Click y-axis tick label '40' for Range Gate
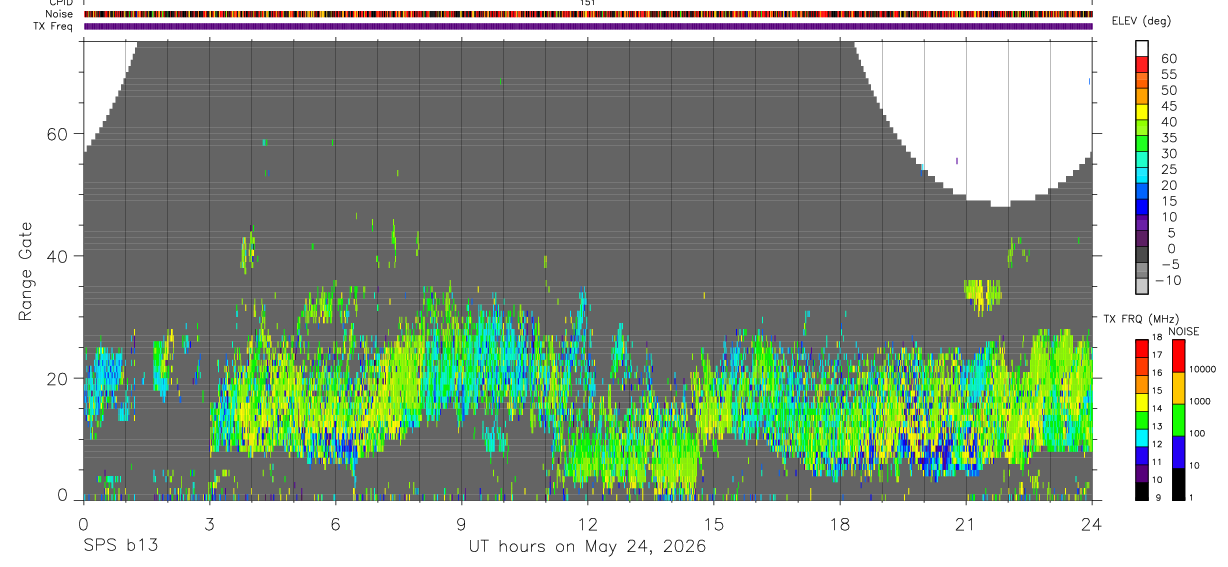Image resolution: width=1228 pixels, height=567 pixels. [59, 256]
